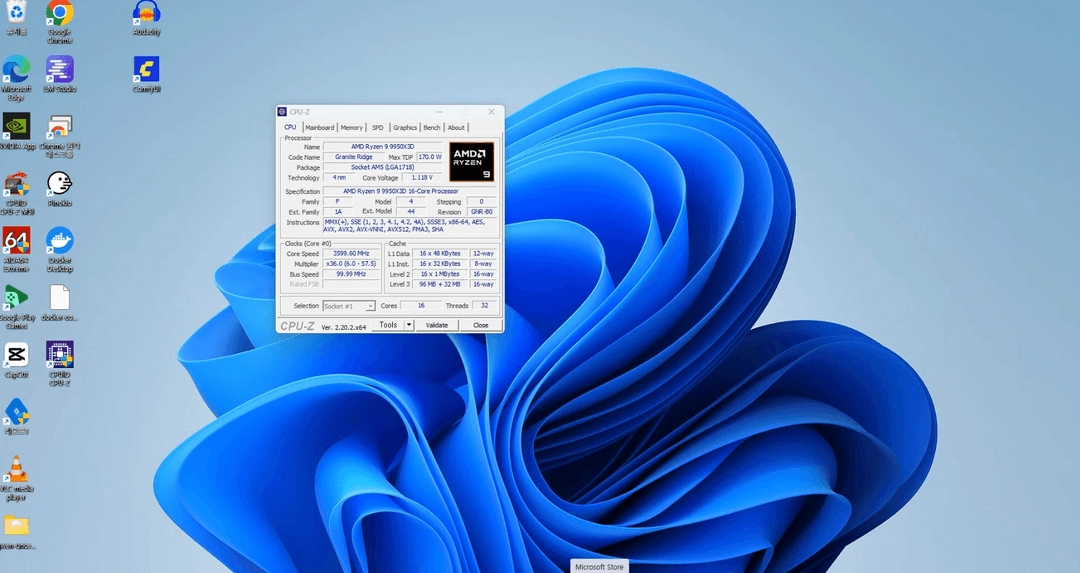Click the Name field AMD Ryzen 9 9950X3D
The height and width of the screenshot is (573, 1080).
382,147
